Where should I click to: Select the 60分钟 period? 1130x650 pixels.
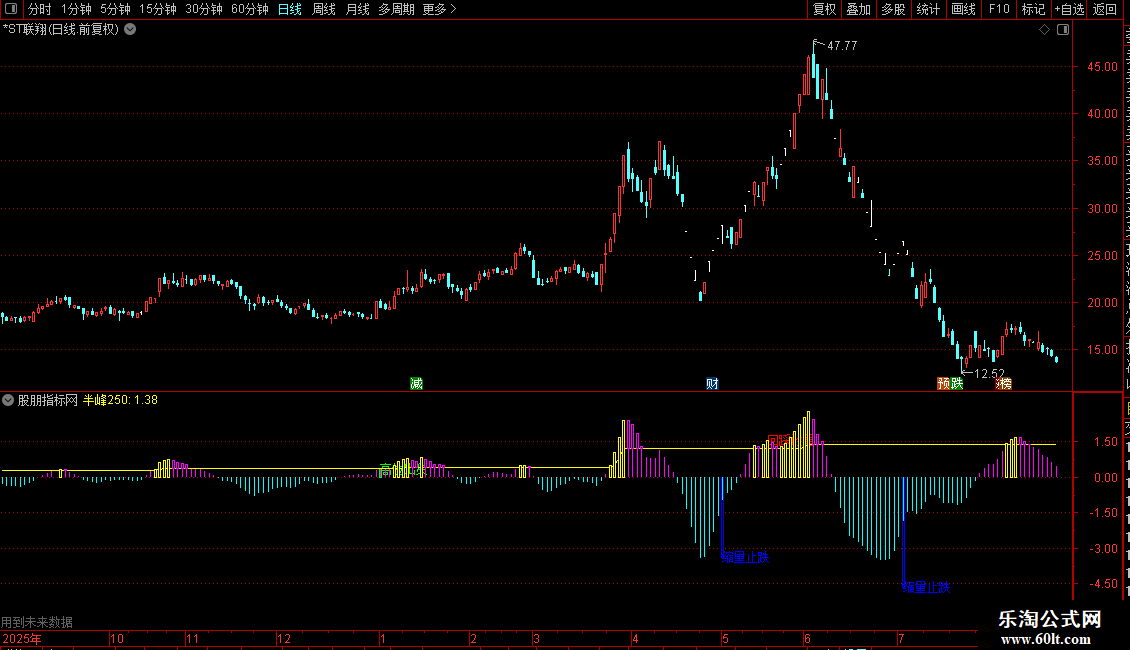(x=250, y=9)
